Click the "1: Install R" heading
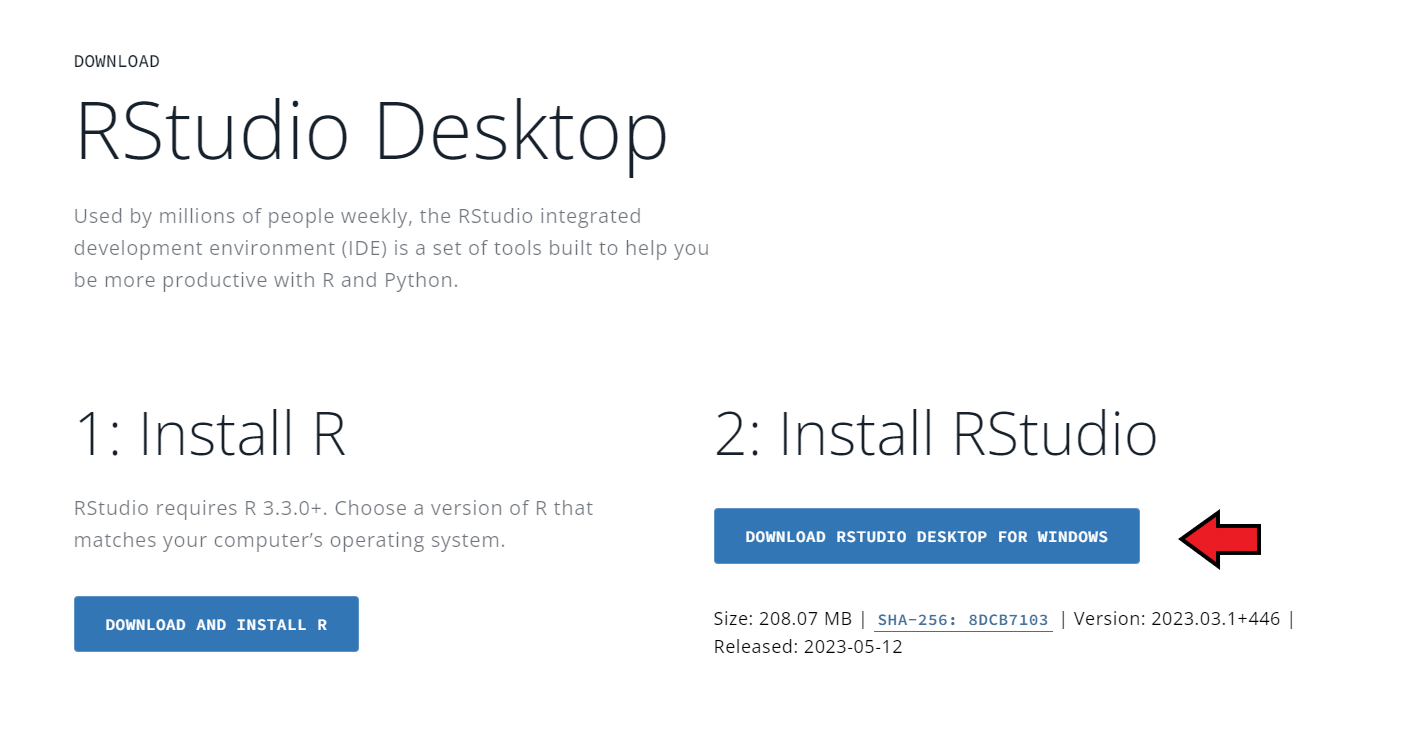Screen dimensions: 1405x733 click(x=210, y=434)
